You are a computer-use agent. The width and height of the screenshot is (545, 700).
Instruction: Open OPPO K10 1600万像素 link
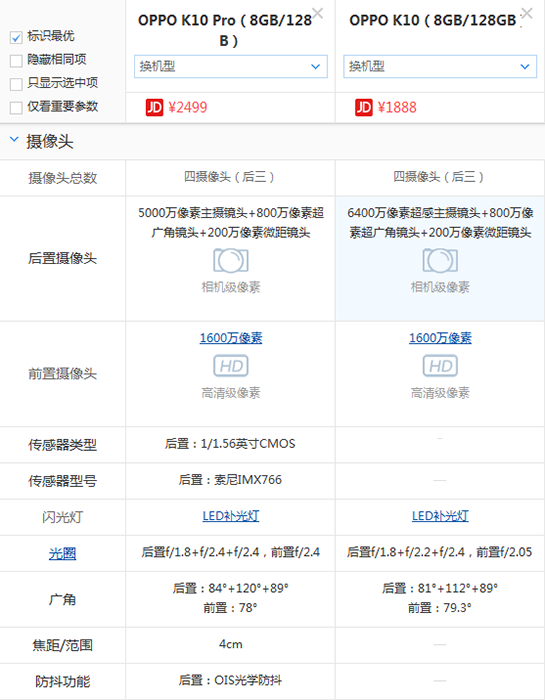pyautogui.click(x=440, y=338)
